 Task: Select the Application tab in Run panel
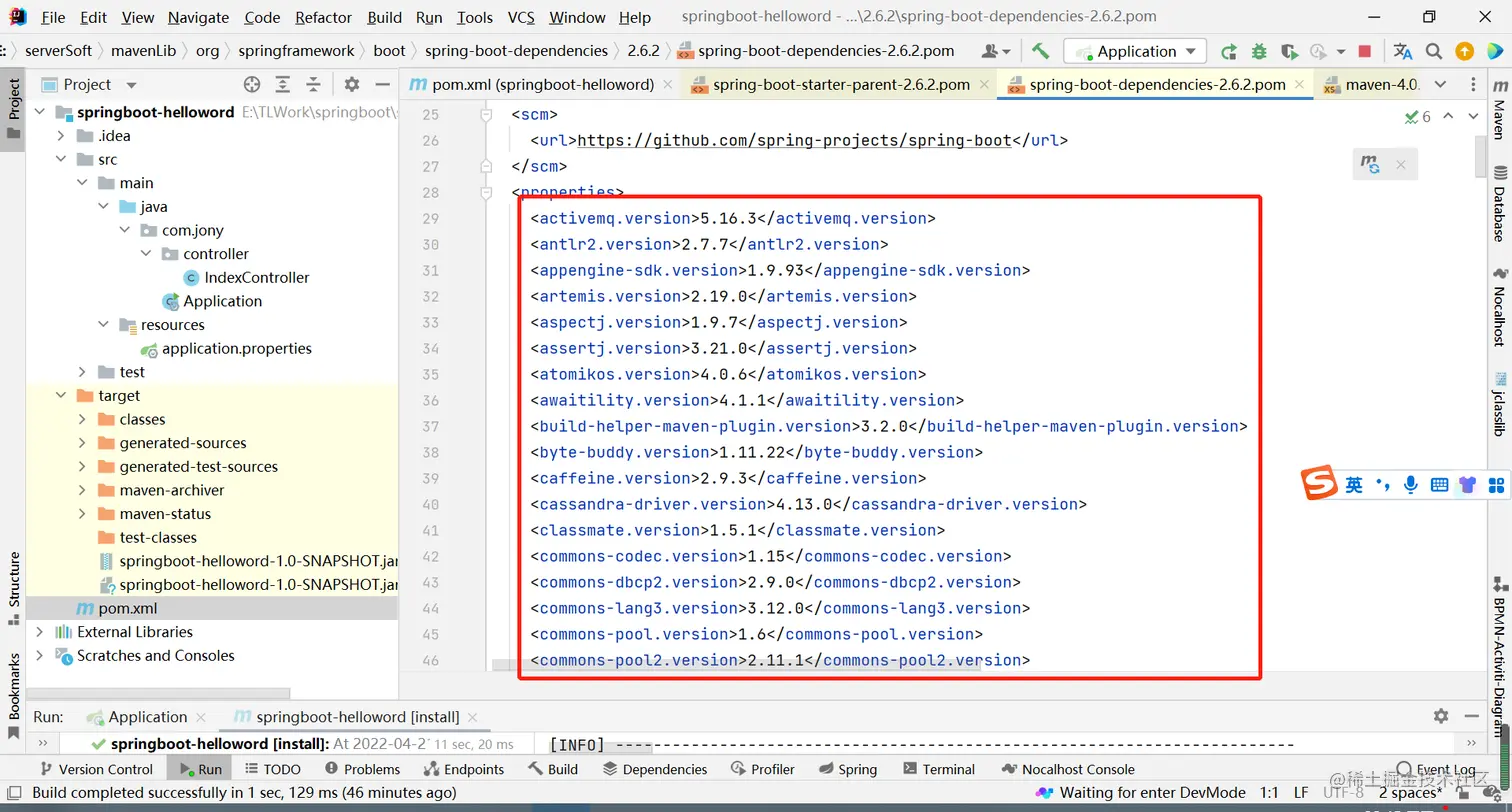point(147,717)
